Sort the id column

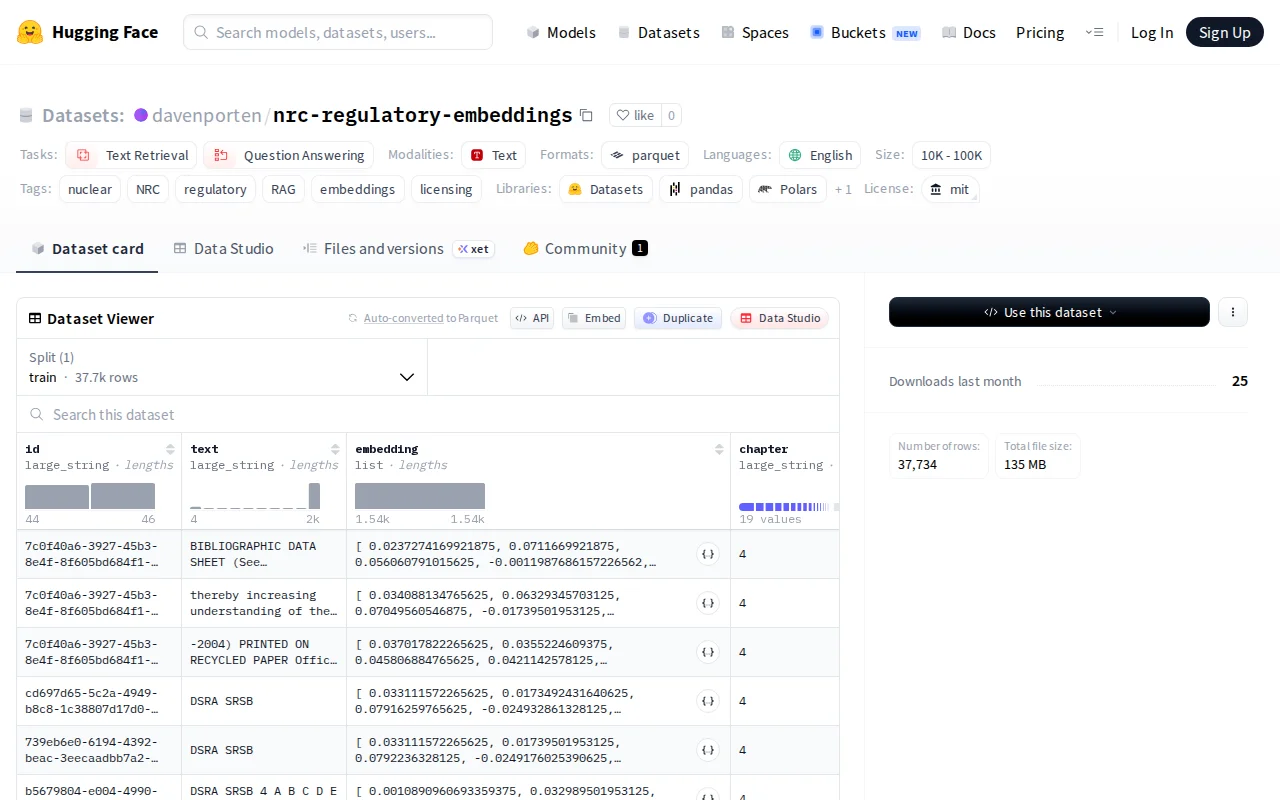pyautogui.click(x=170, y=449)
